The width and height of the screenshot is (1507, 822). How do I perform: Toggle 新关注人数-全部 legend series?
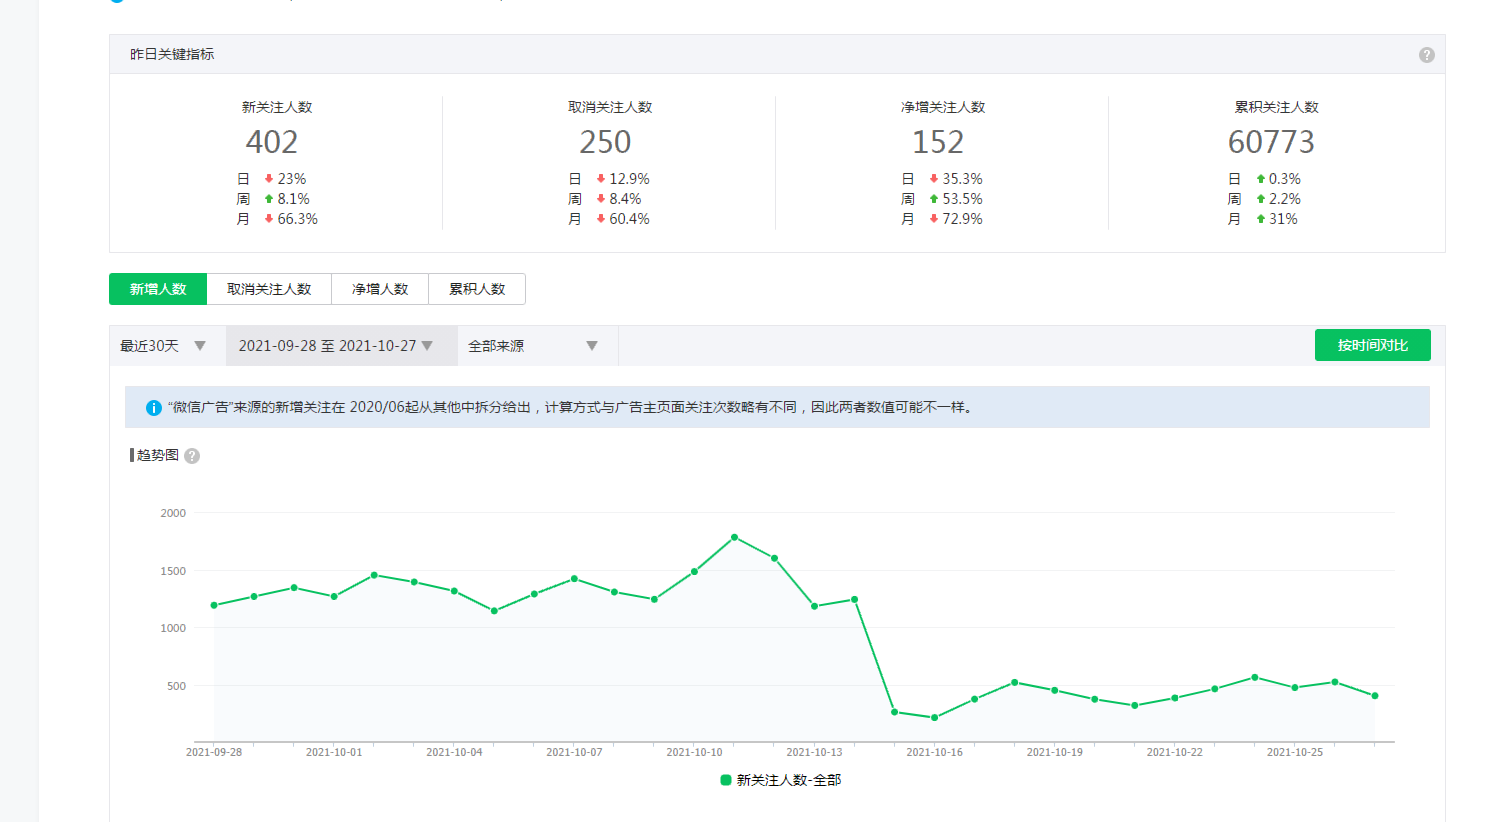click(781, 780)
